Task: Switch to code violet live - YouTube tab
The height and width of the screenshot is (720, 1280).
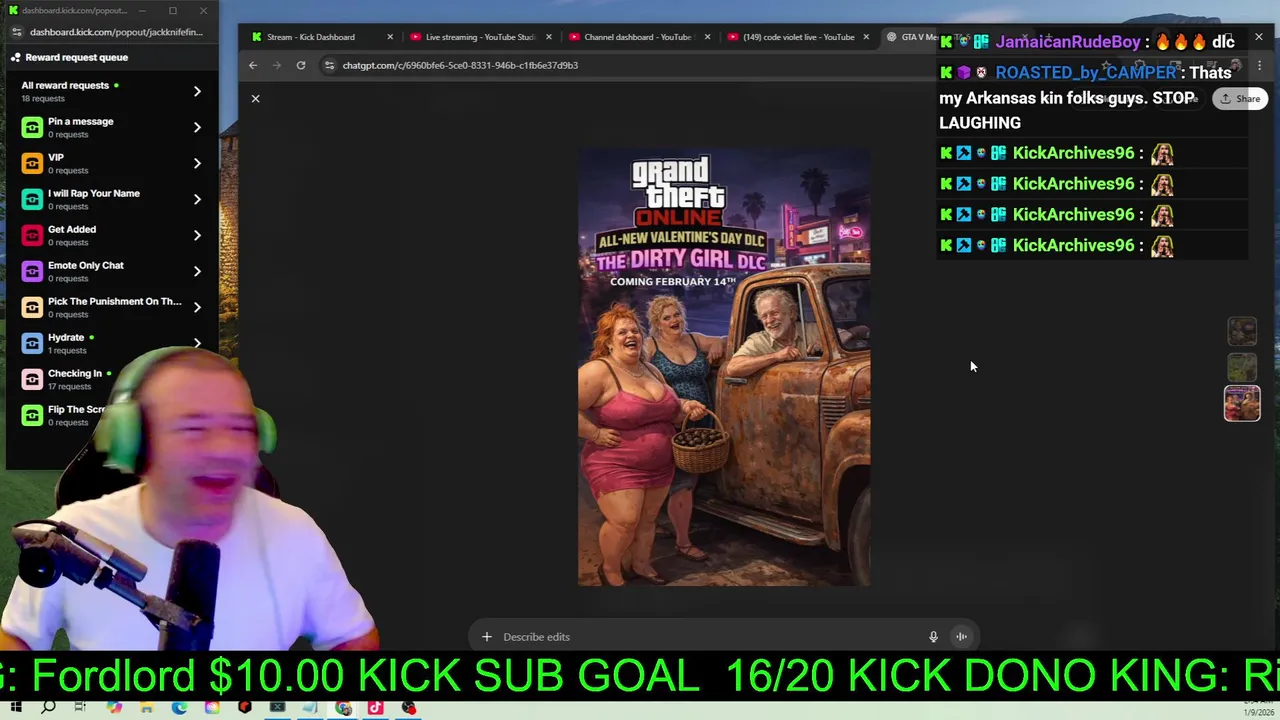Action: click(x=798, y=37)
